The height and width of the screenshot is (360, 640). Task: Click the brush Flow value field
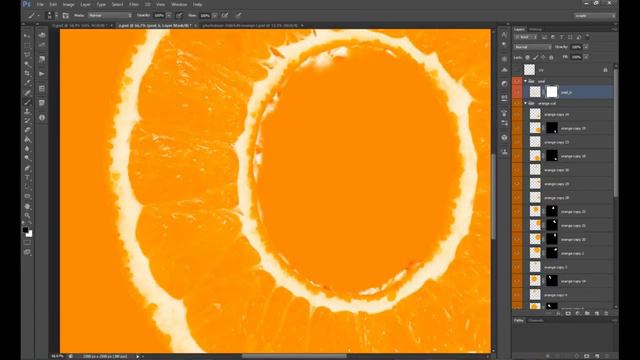click(x=205, y=16)
